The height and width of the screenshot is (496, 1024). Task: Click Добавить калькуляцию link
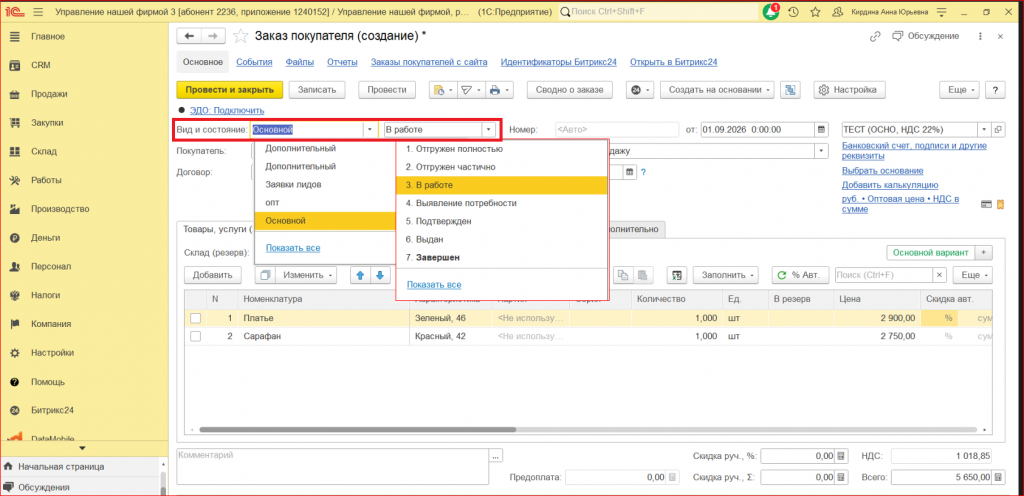pos(889,185)
